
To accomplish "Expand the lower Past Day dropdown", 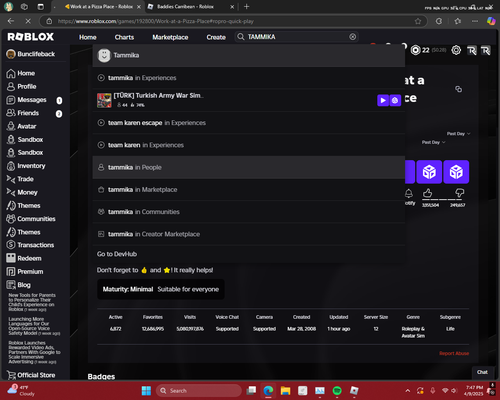I will (x=433, y=142).
